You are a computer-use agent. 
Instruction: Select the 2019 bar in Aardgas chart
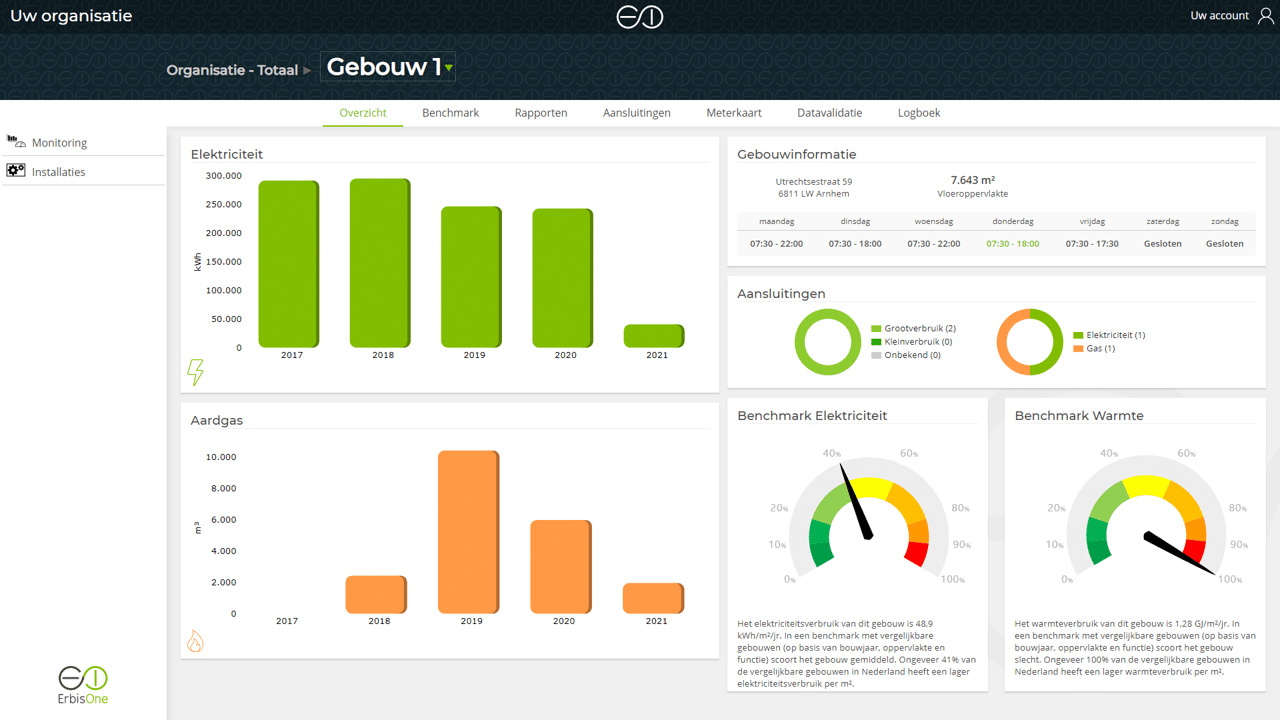tap(468, 532)
